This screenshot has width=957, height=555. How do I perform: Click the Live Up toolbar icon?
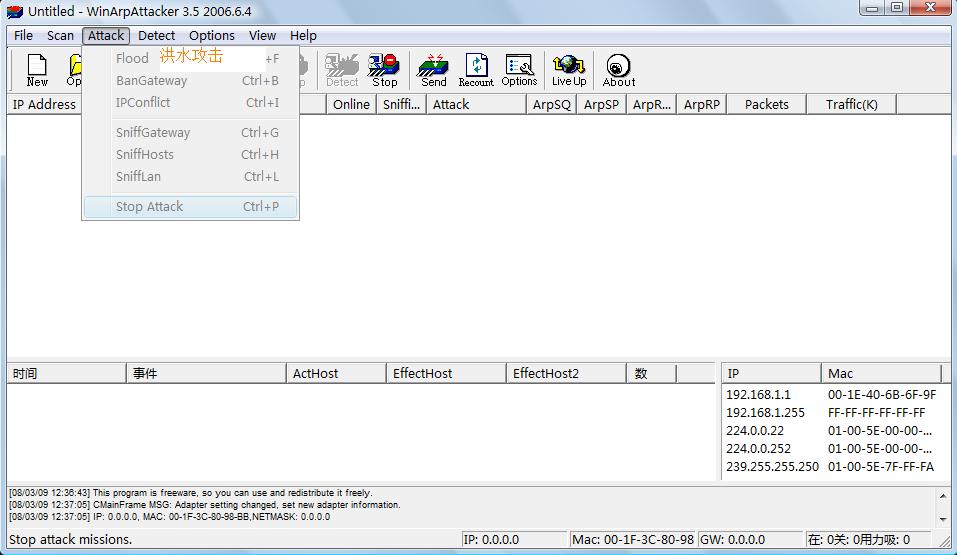569,70
